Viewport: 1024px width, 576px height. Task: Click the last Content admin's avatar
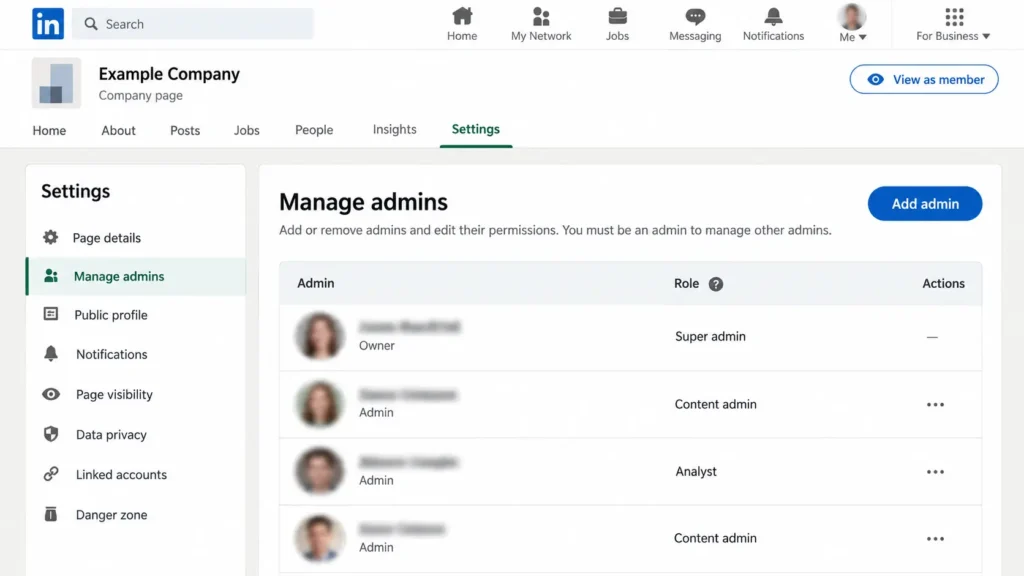pyautogui.click(x=319, y=539)
